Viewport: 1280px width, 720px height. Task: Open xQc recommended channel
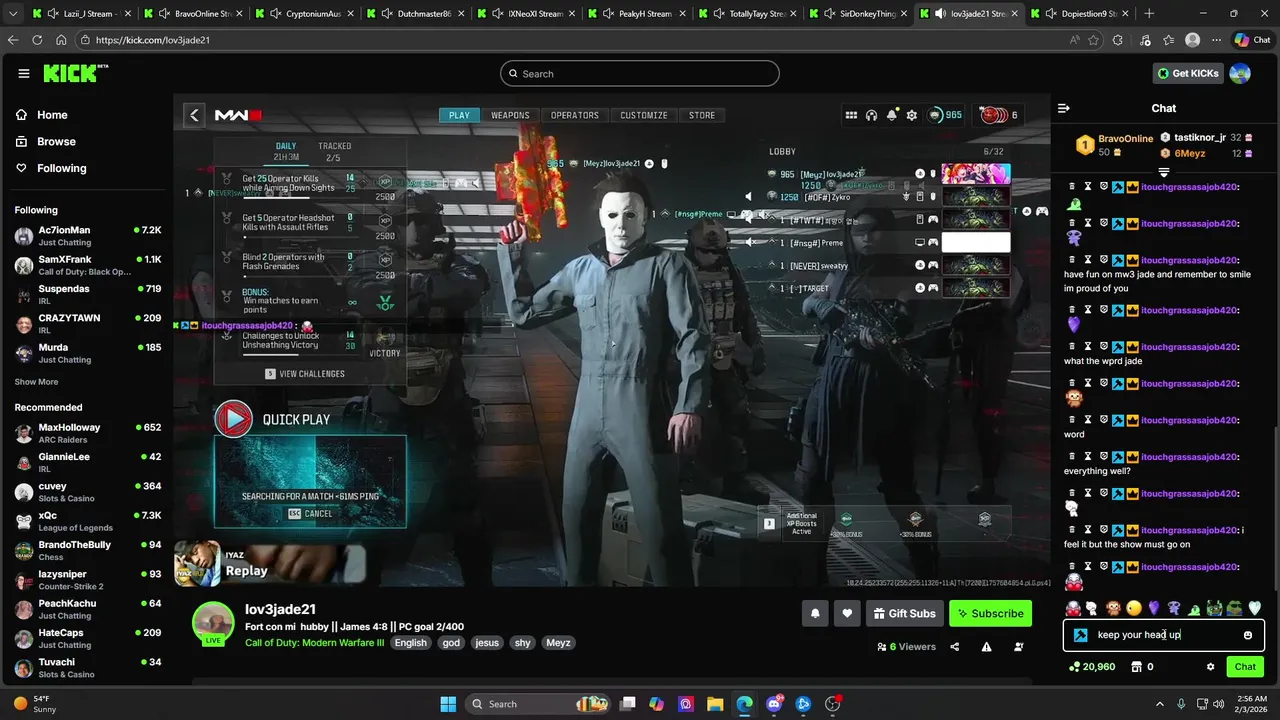tap(87, 521)
